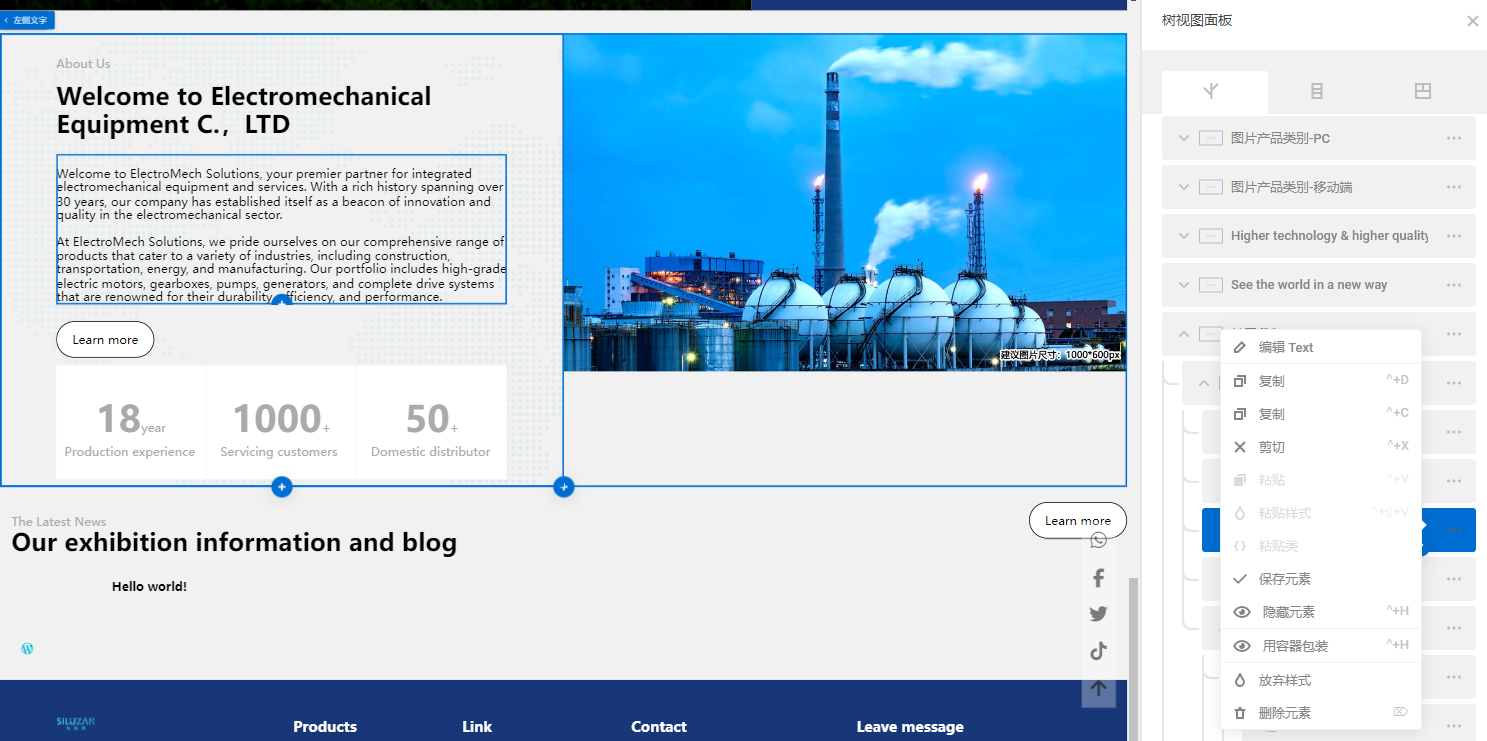Select 删除元素 in the context menu

(x=1284, y=713)
